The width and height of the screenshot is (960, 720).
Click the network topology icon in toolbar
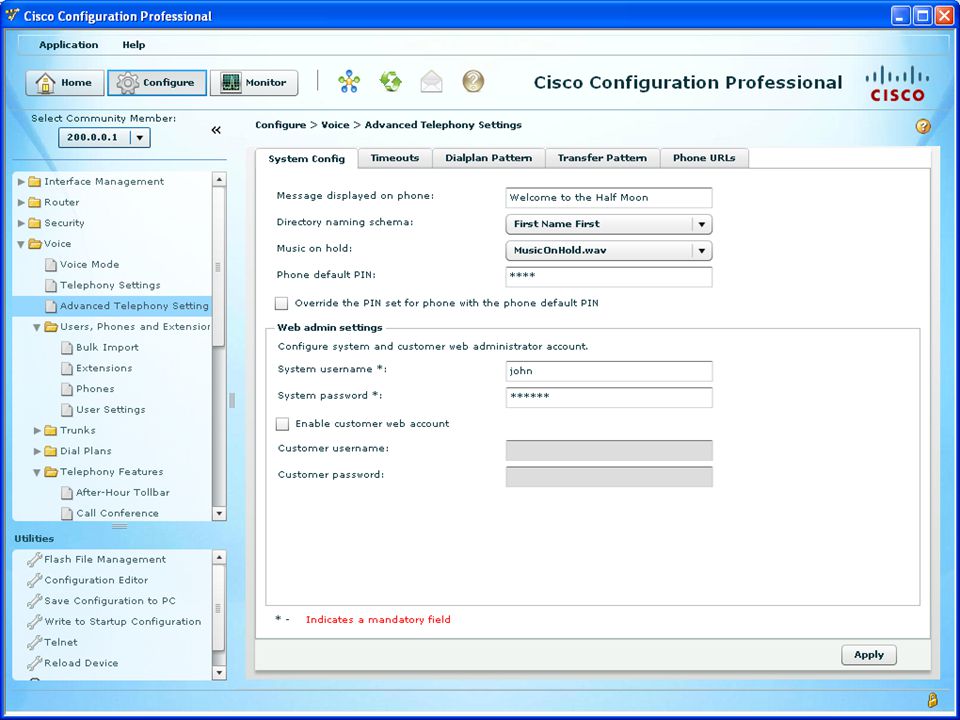[x=349, y=81]
